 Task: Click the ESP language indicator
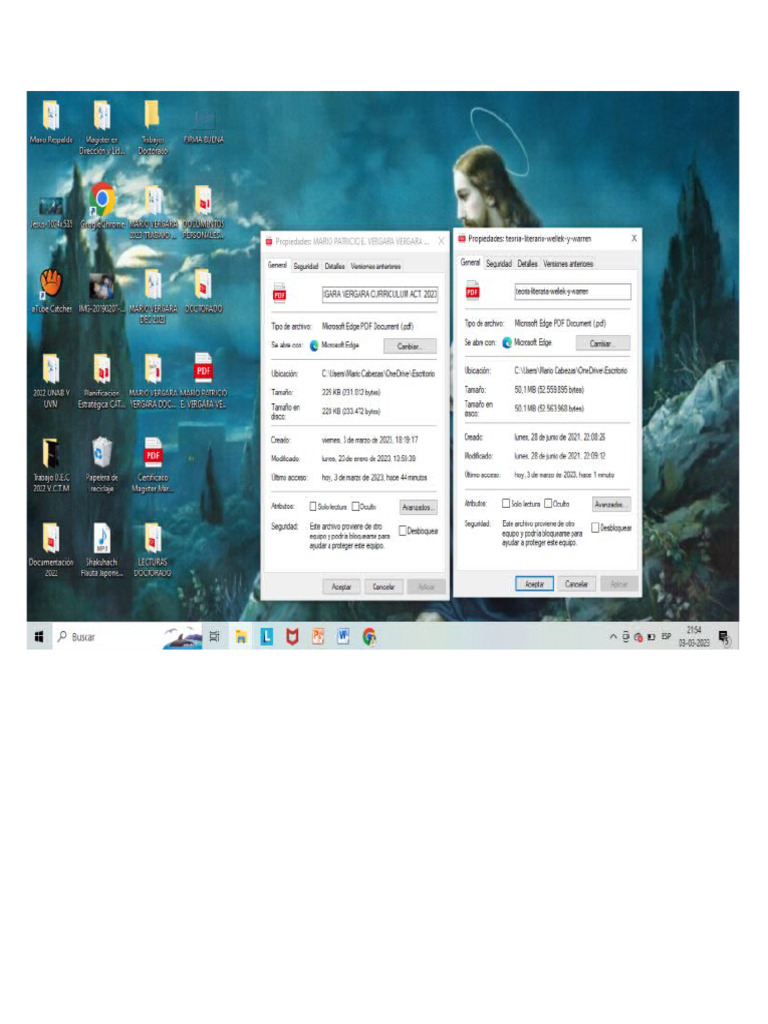pyautogui.click(x=666, y=636)
